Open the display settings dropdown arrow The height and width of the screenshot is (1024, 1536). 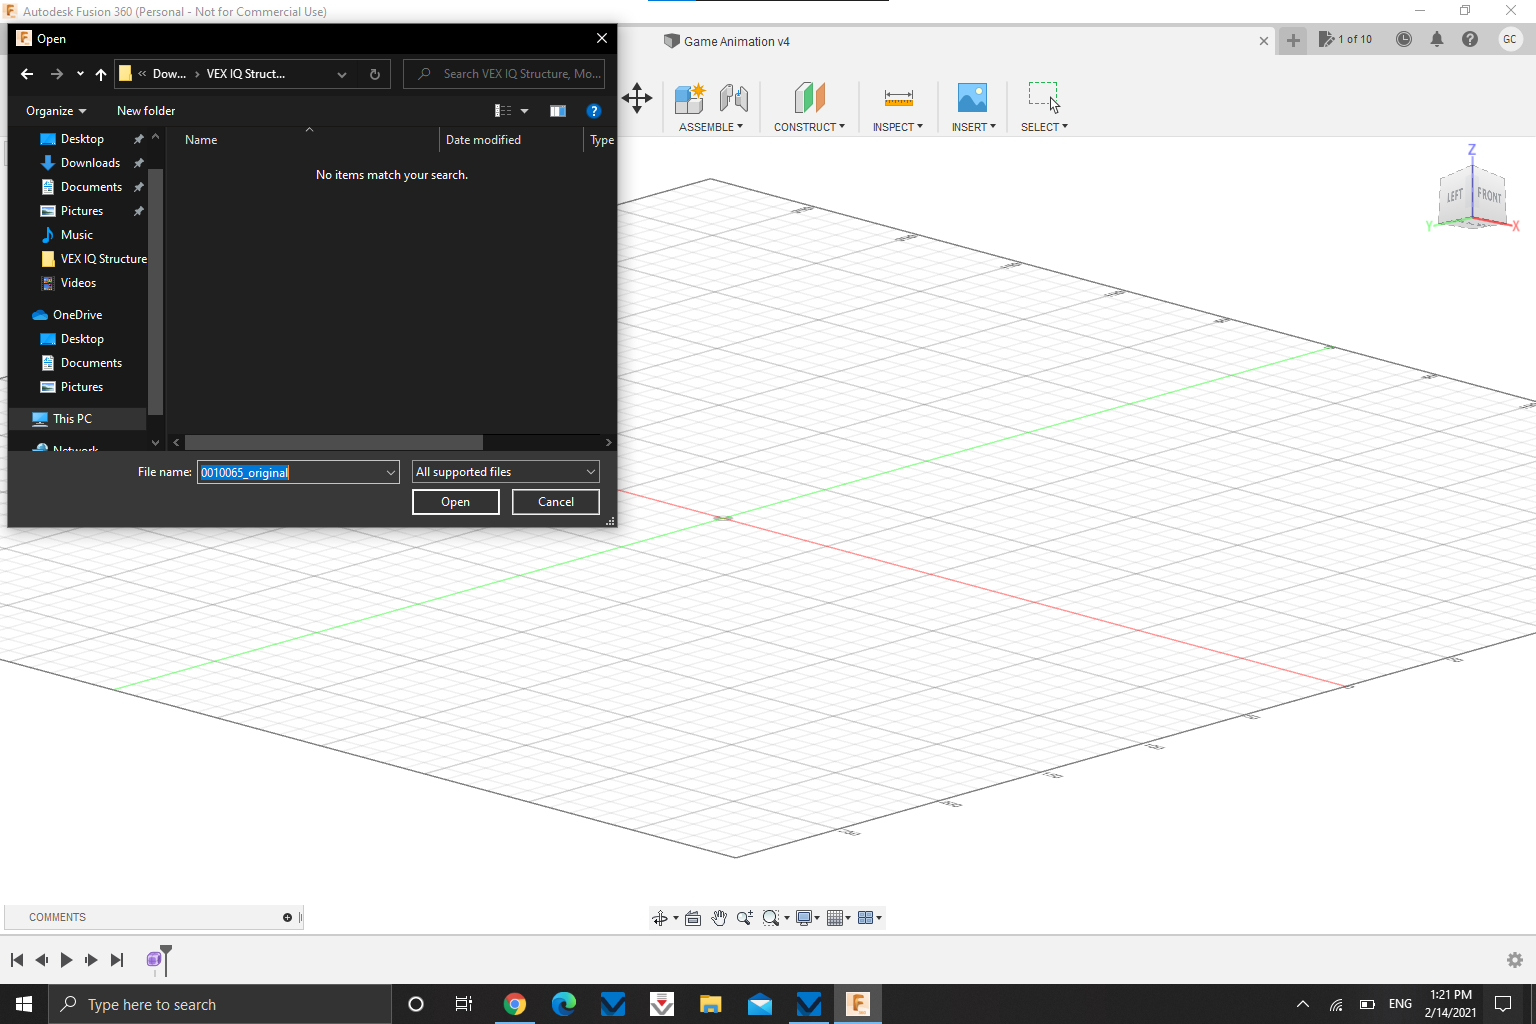click(x=818, y=917)
